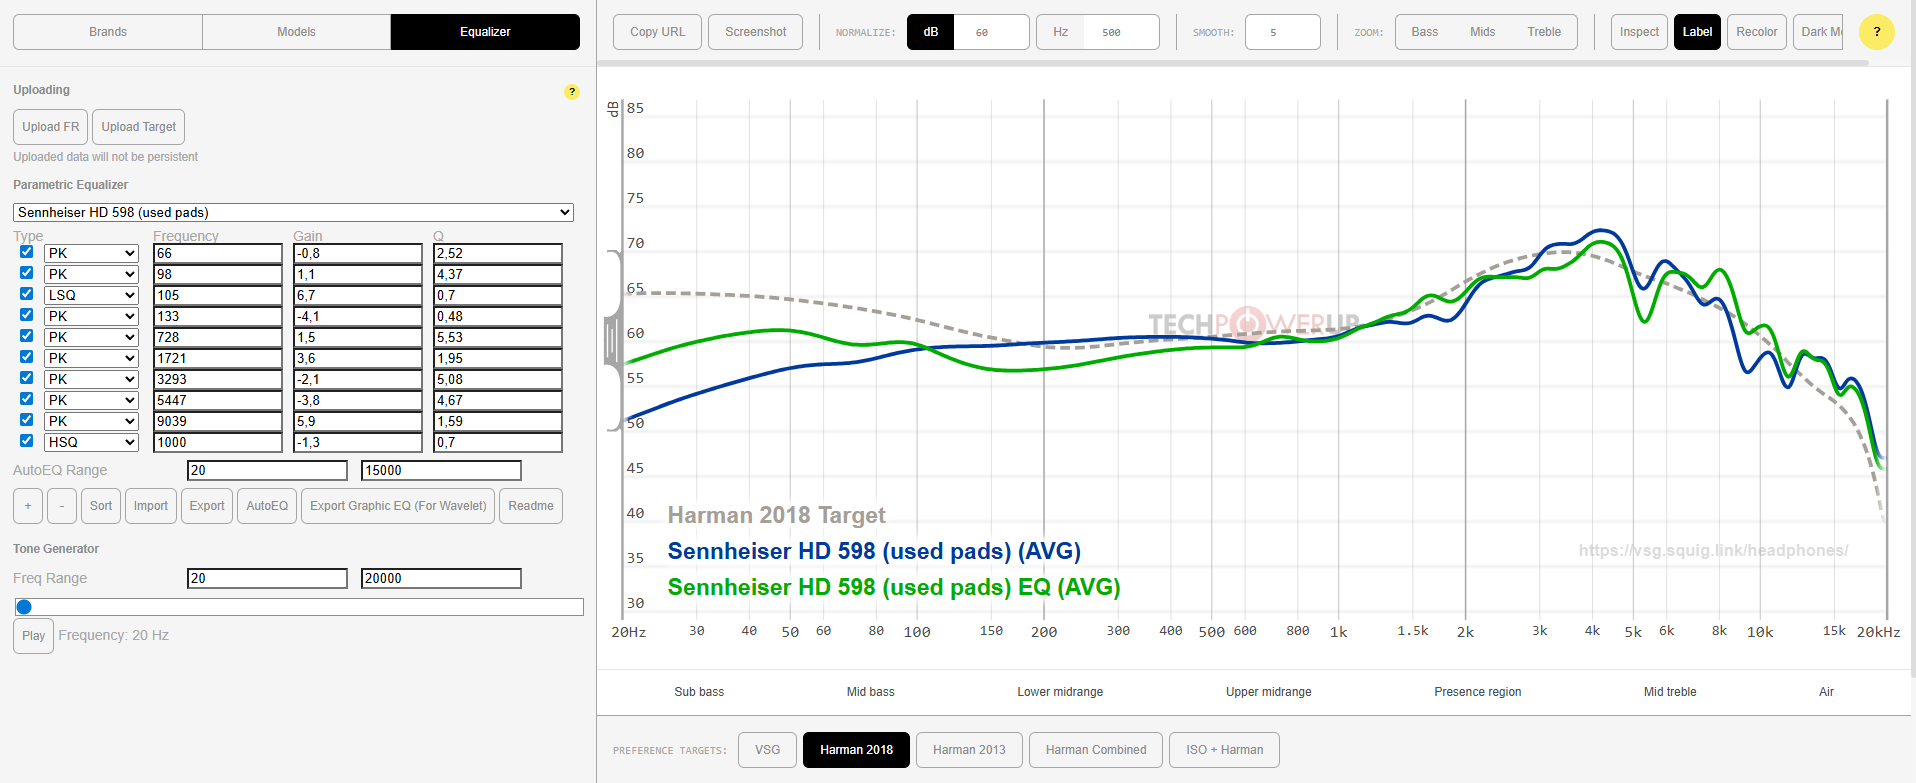Click the normalize Hz value field
Screen dimensions: 1916x783
[x=1122, y=32]
